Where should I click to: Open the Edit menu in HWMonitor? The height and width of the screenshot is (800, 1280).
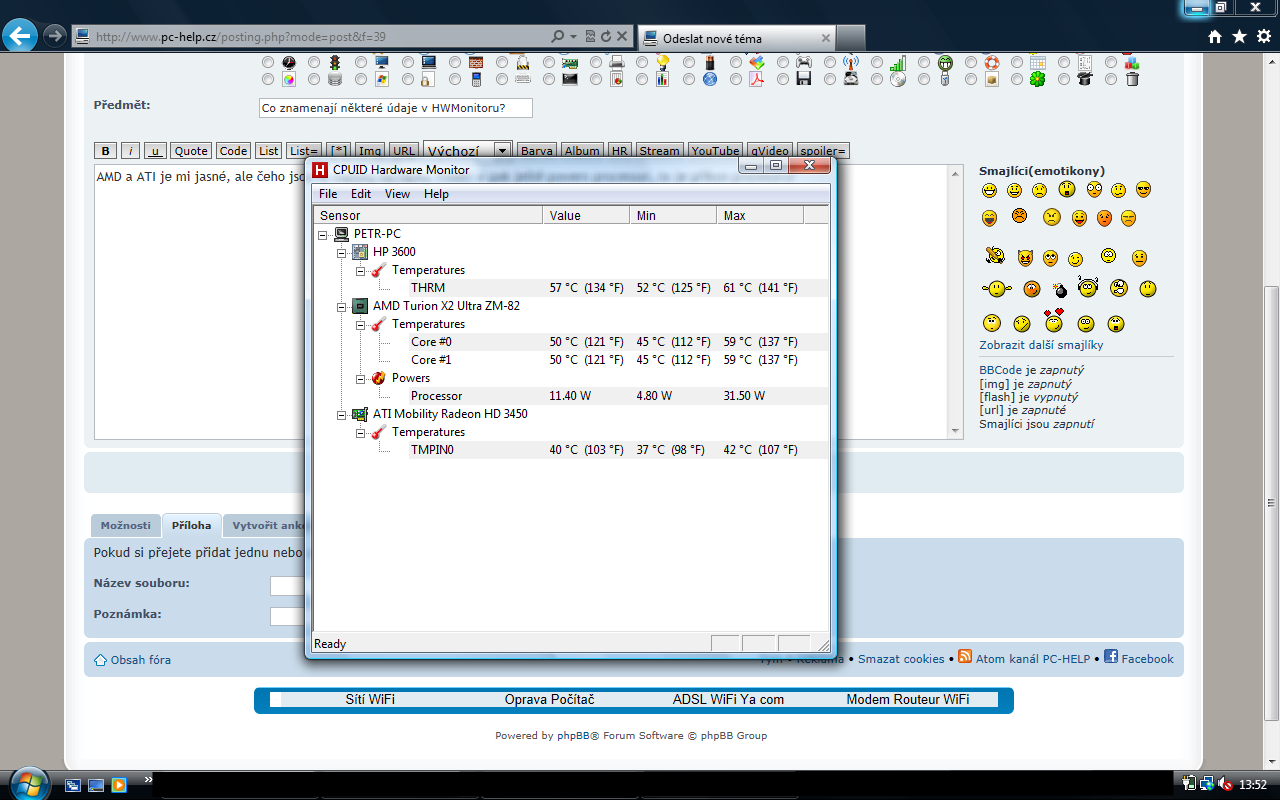361,194
